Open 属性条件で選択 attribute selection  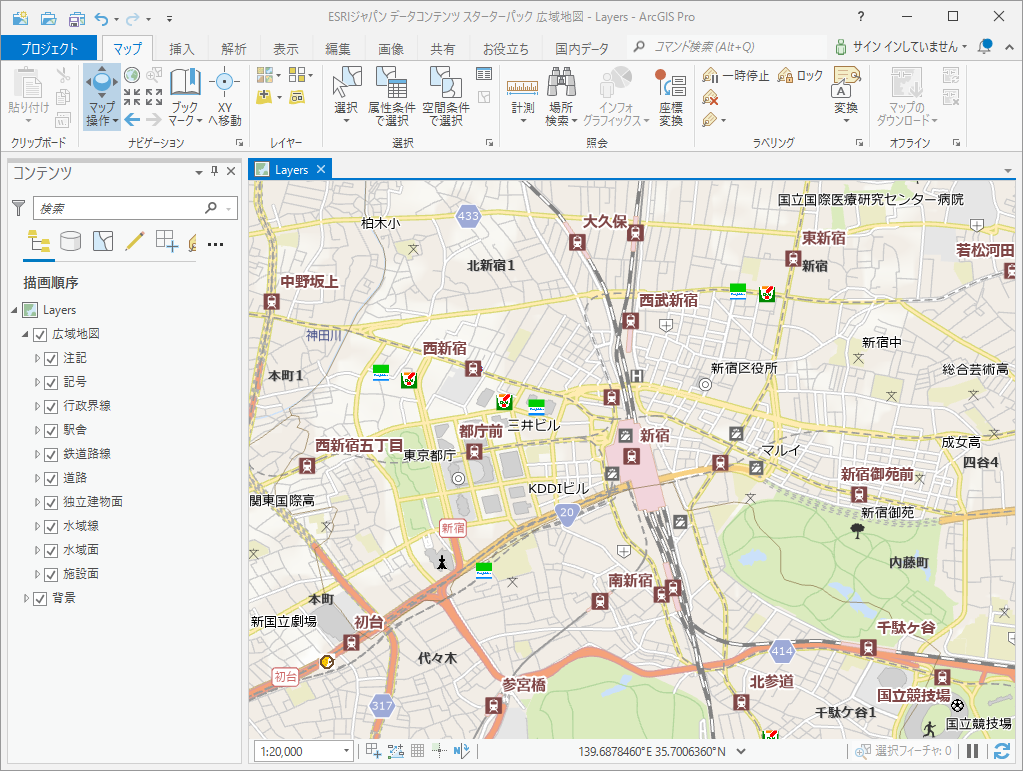pyautogui.click(x=391, y=96)
